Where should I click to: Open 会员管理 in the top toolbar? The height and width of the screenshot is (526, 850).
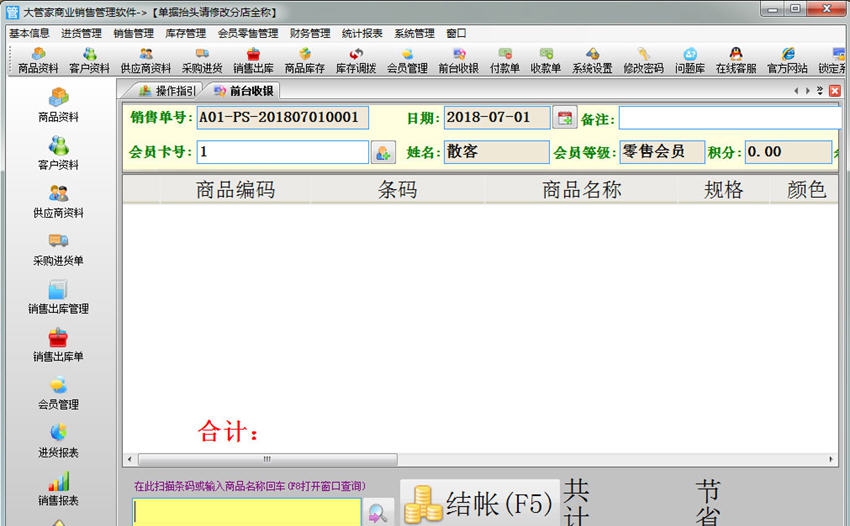pyautogui.click(x=407, y=60)
